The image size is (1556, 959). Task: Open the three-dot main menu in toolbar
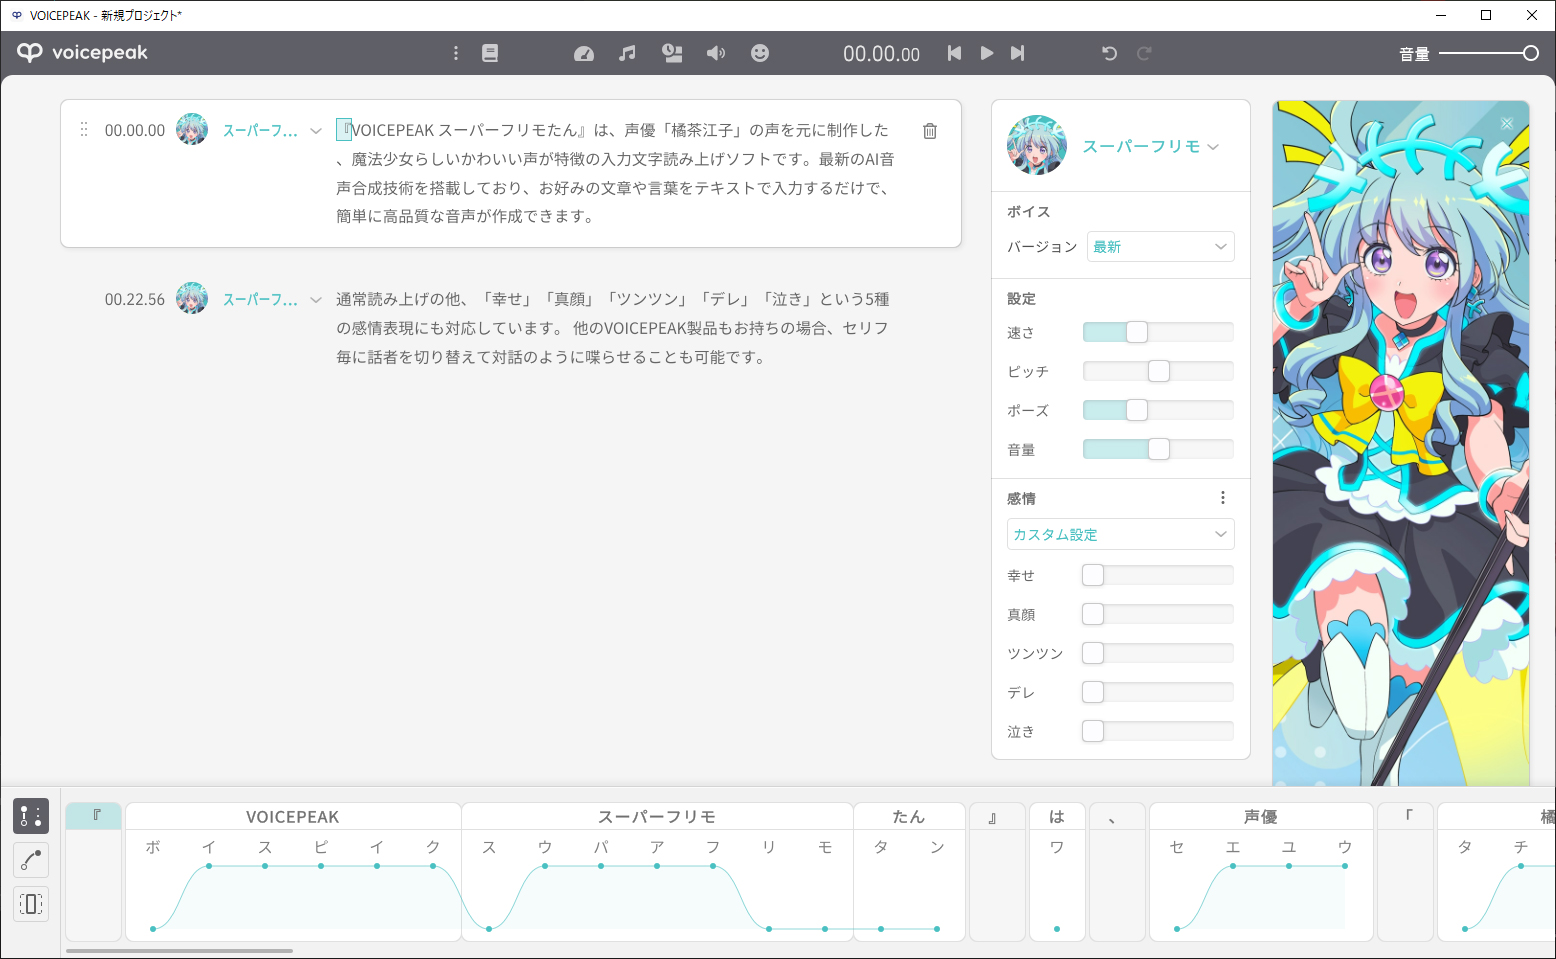click(456, 53)
